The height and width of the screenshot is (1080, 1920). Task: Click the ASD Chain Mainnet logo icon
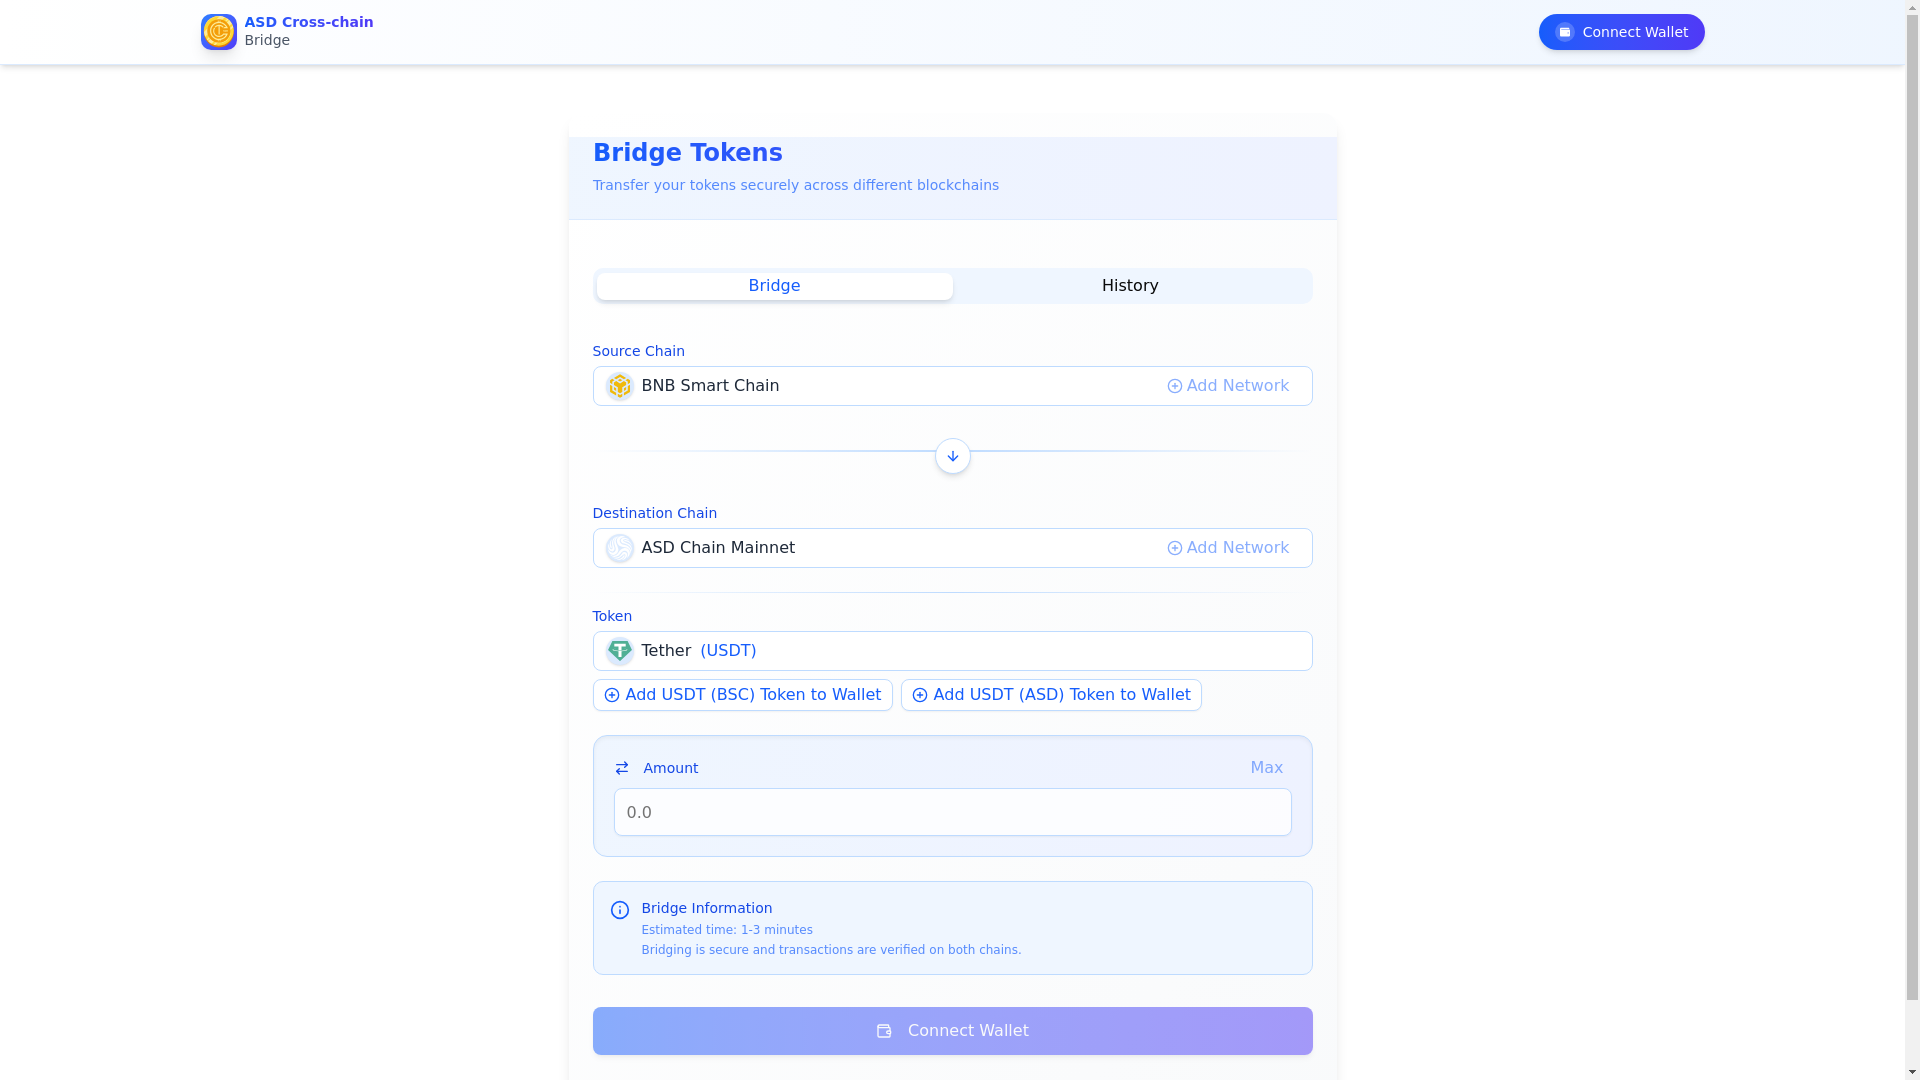point(620,548)
